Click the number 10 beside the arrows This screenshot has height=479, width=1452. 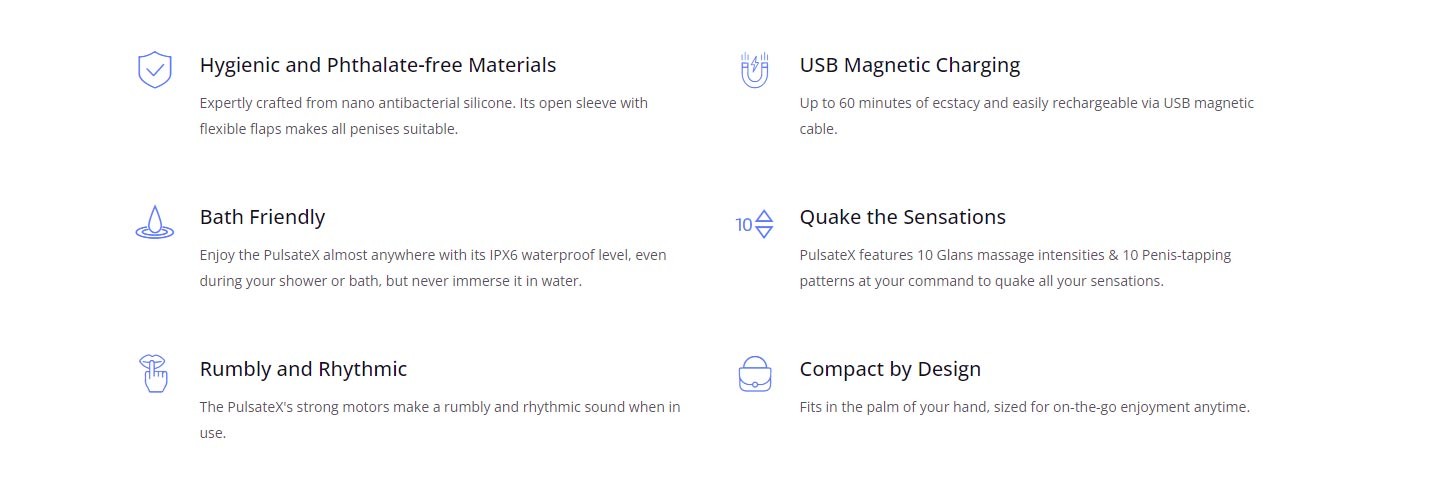click(x=744, y=225)
